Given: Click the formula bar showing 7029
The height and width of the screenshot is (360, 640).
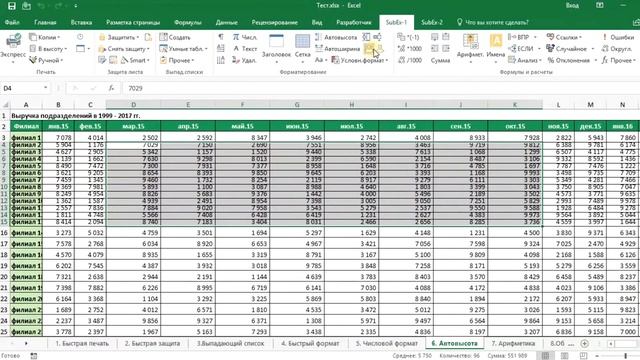Looking at the screenshot, I should pos(380,88).
